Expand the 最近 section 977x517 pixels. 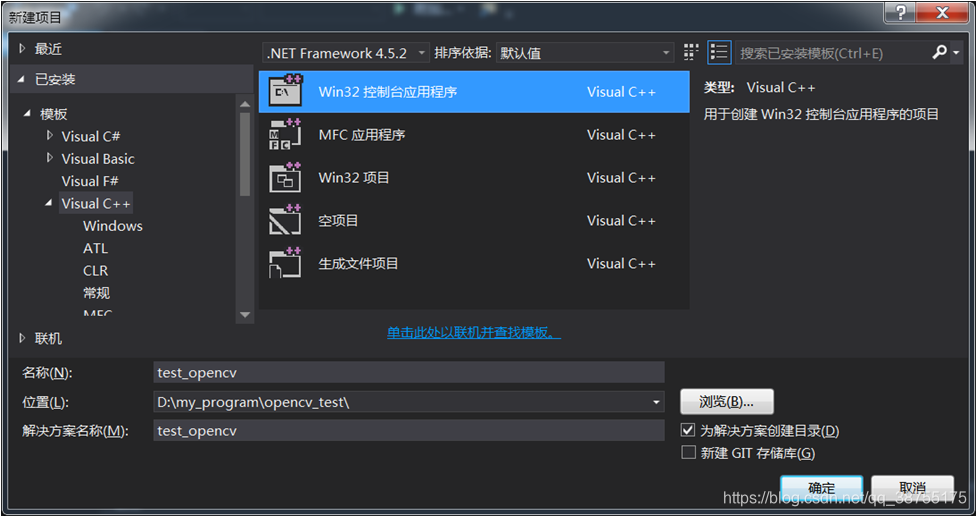pos(22,49)
